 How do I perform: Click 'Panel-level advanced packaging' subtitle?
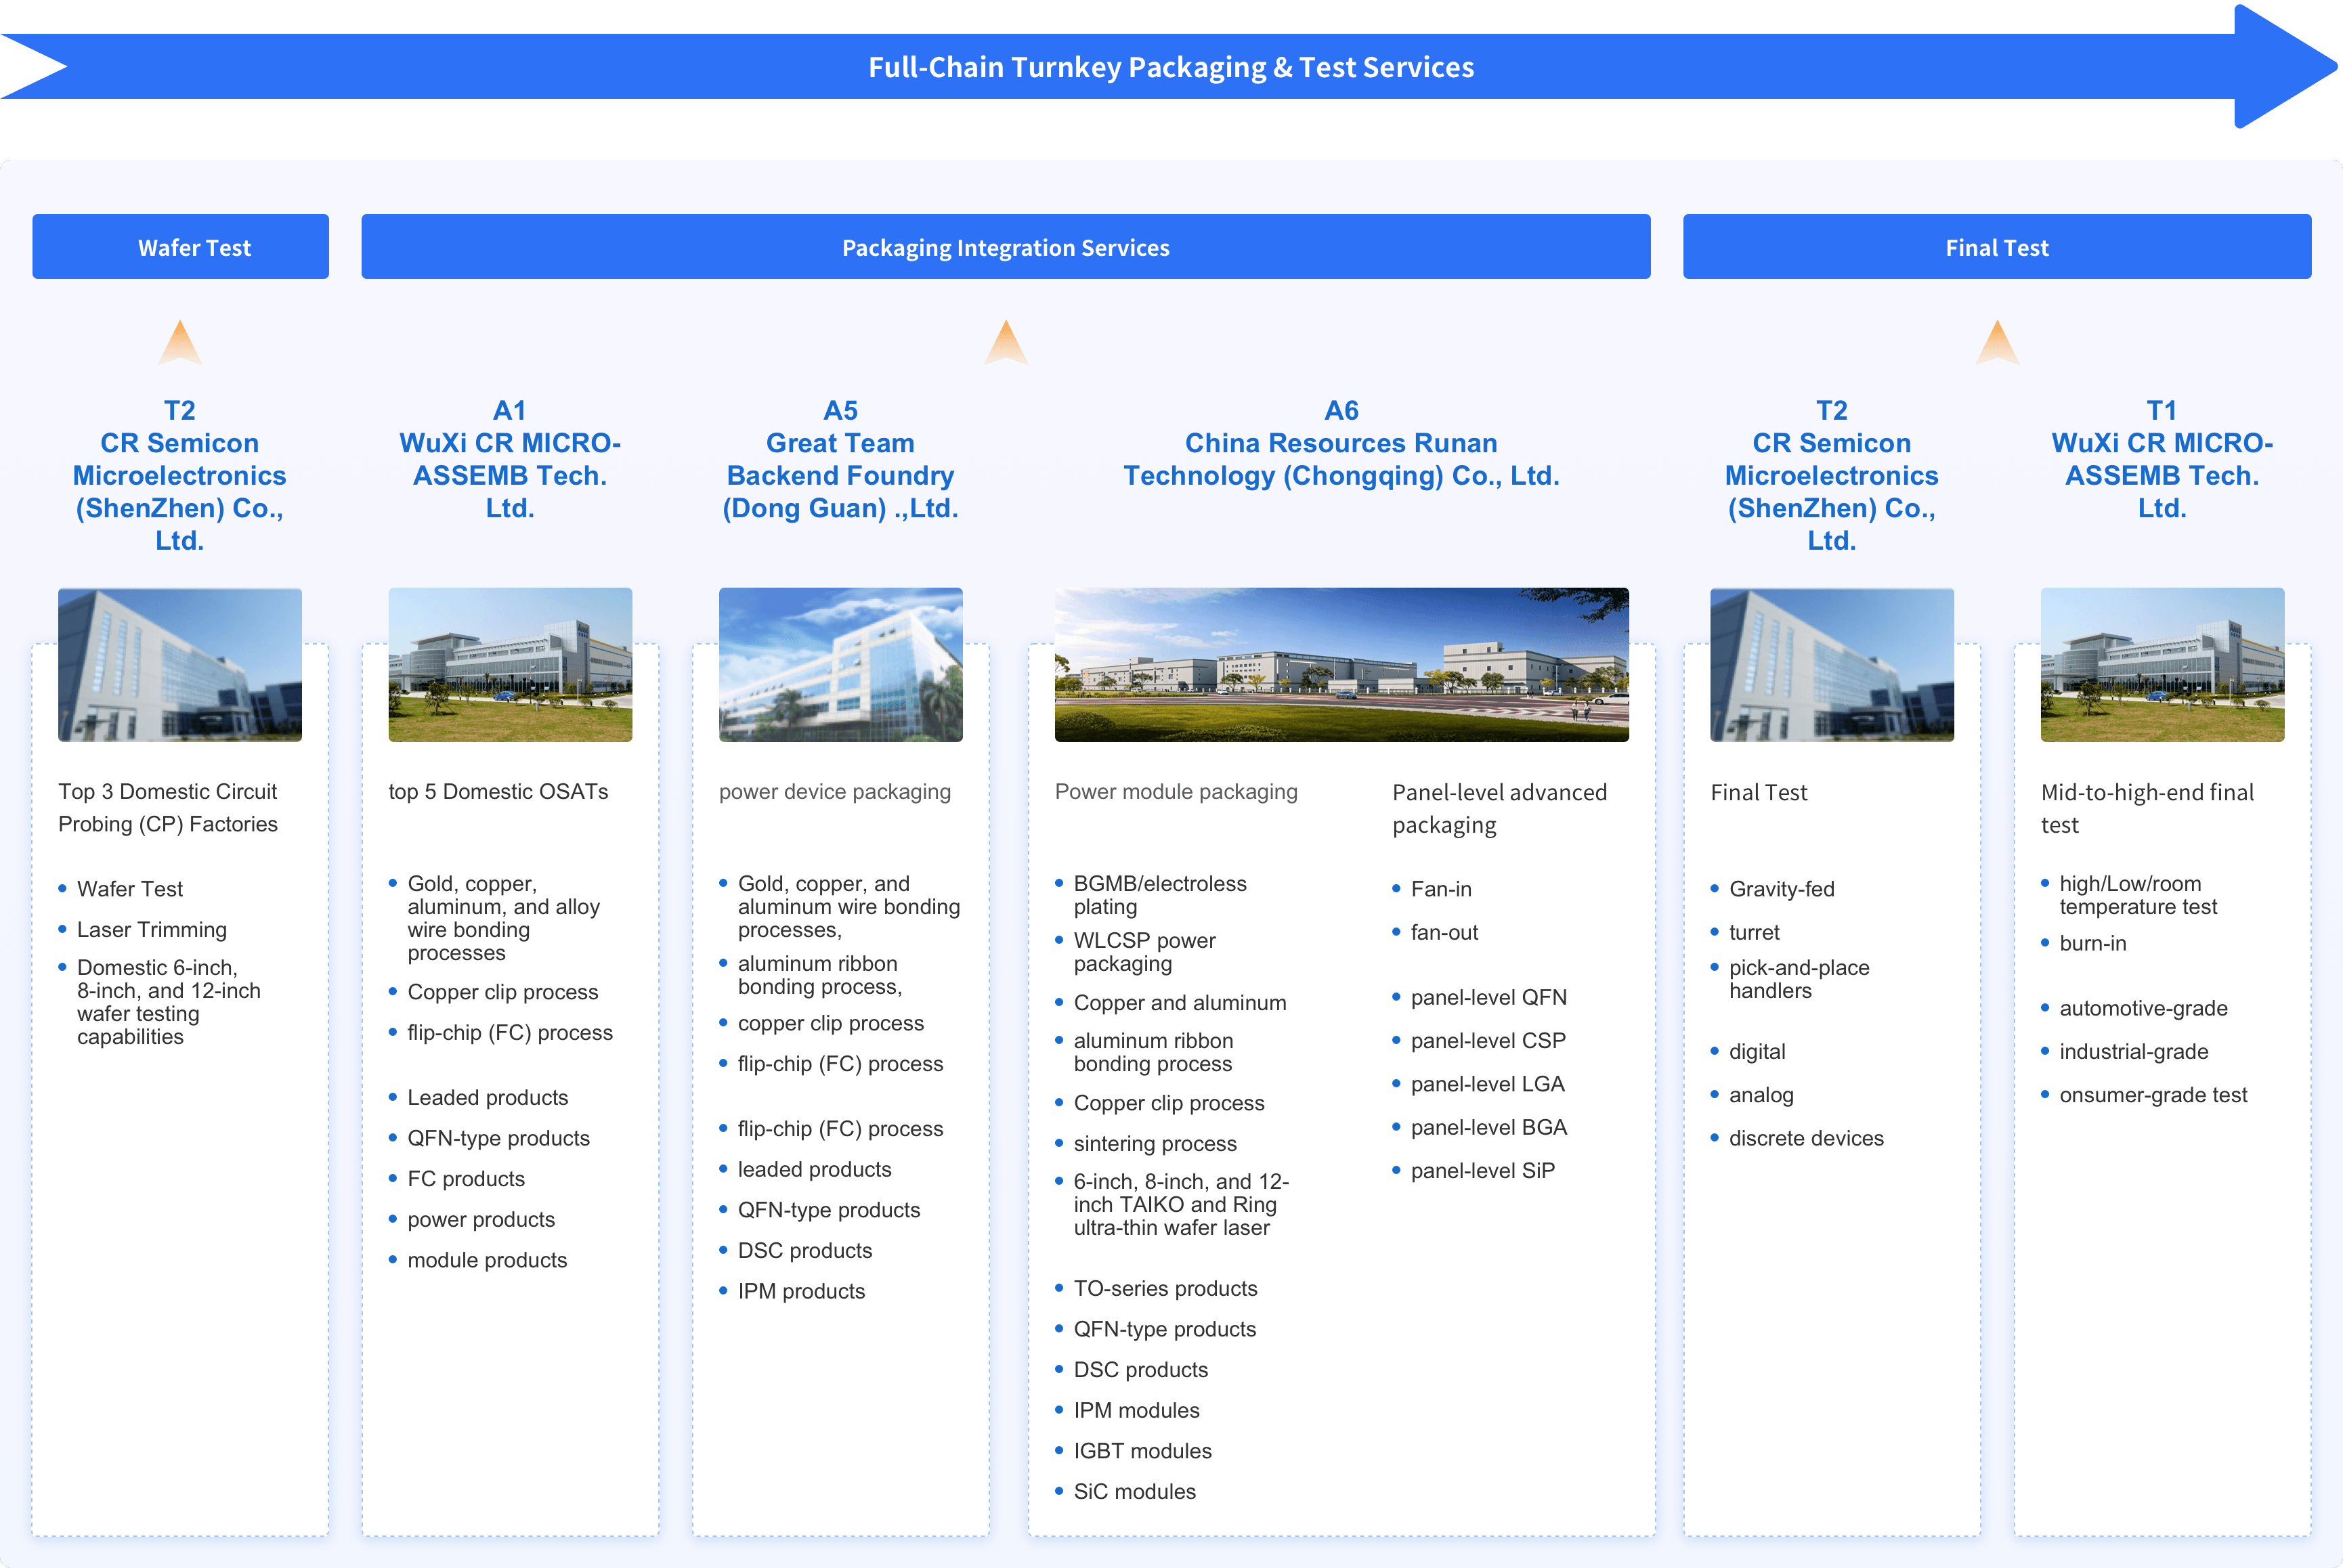point(1500,808)
